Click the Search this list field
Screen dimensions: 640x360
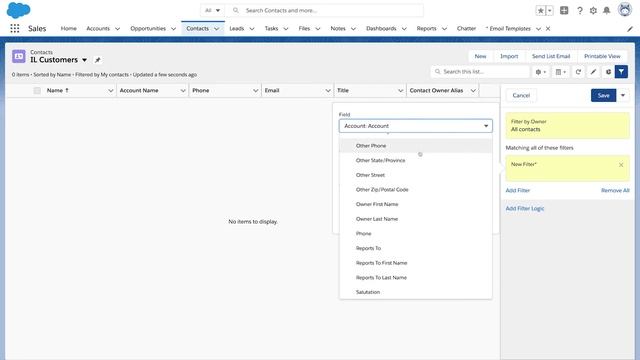click(x=480, y=72)
